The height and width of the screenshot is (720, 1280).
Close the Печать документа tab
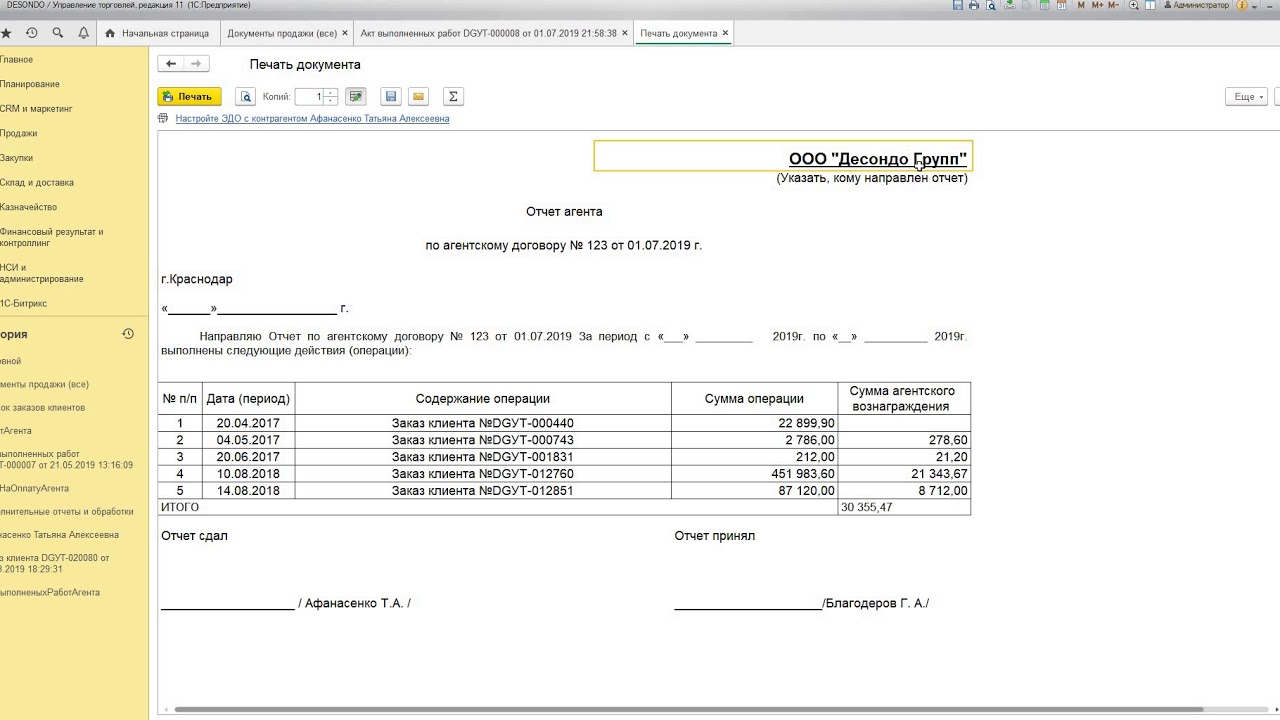[x=725, y=33]
